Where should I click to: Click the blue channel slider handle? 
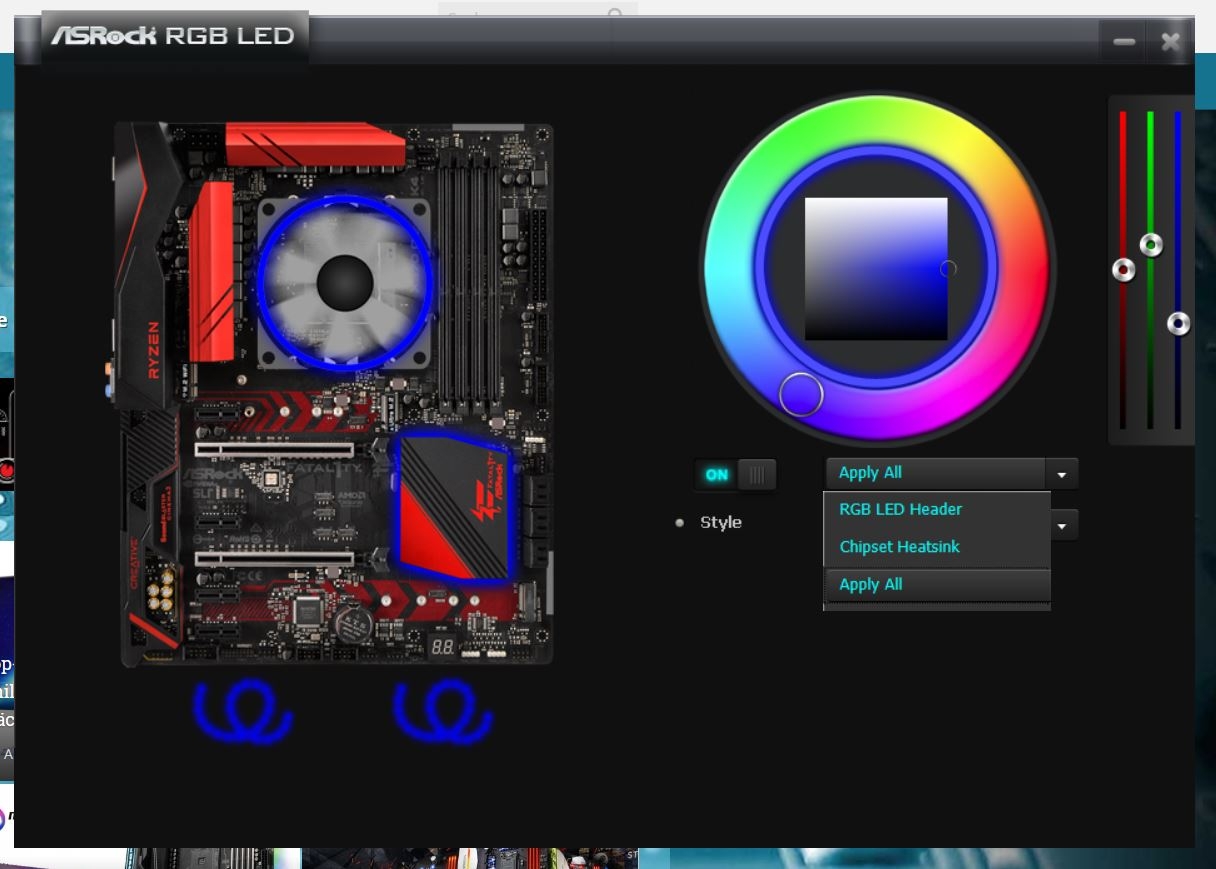pyautogui.click(x=1179, y=323)
